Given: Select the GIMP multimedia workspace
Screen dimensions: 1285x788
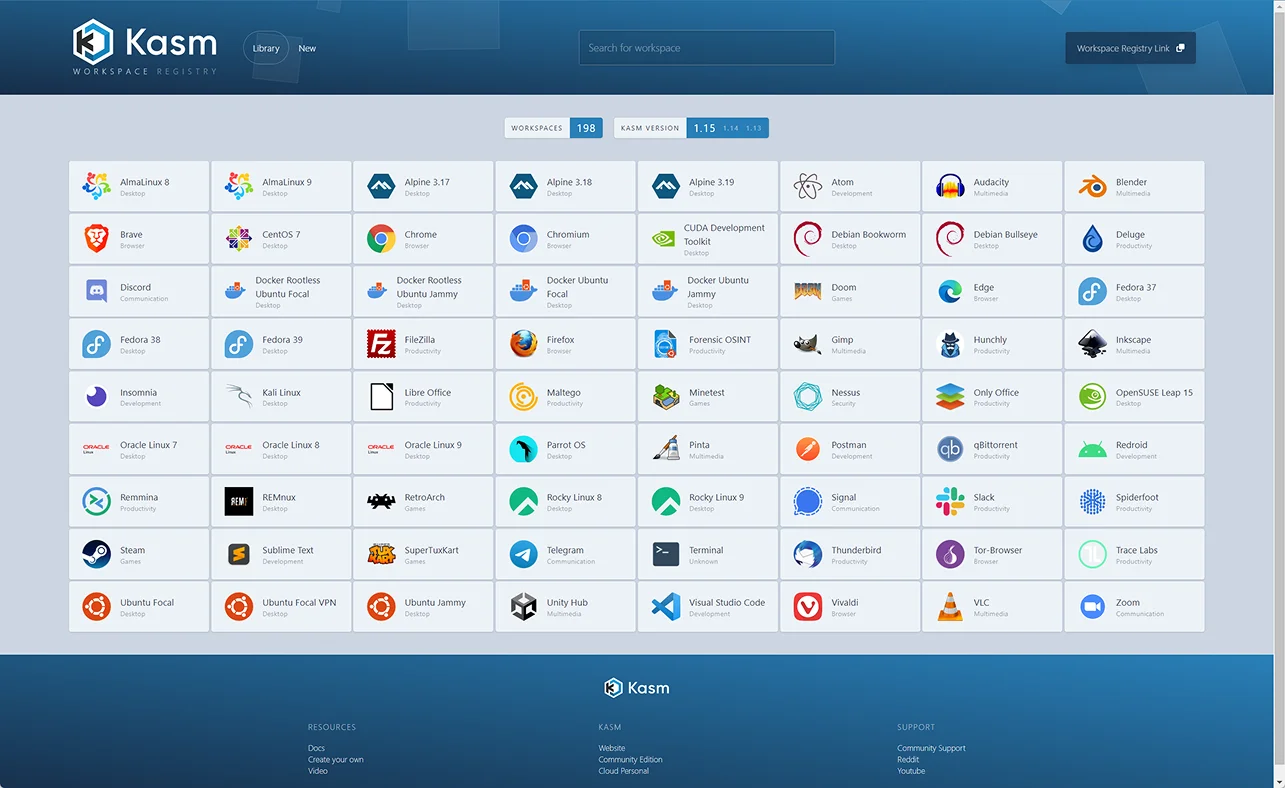Looking at the screenshot, I should point(849,343).
